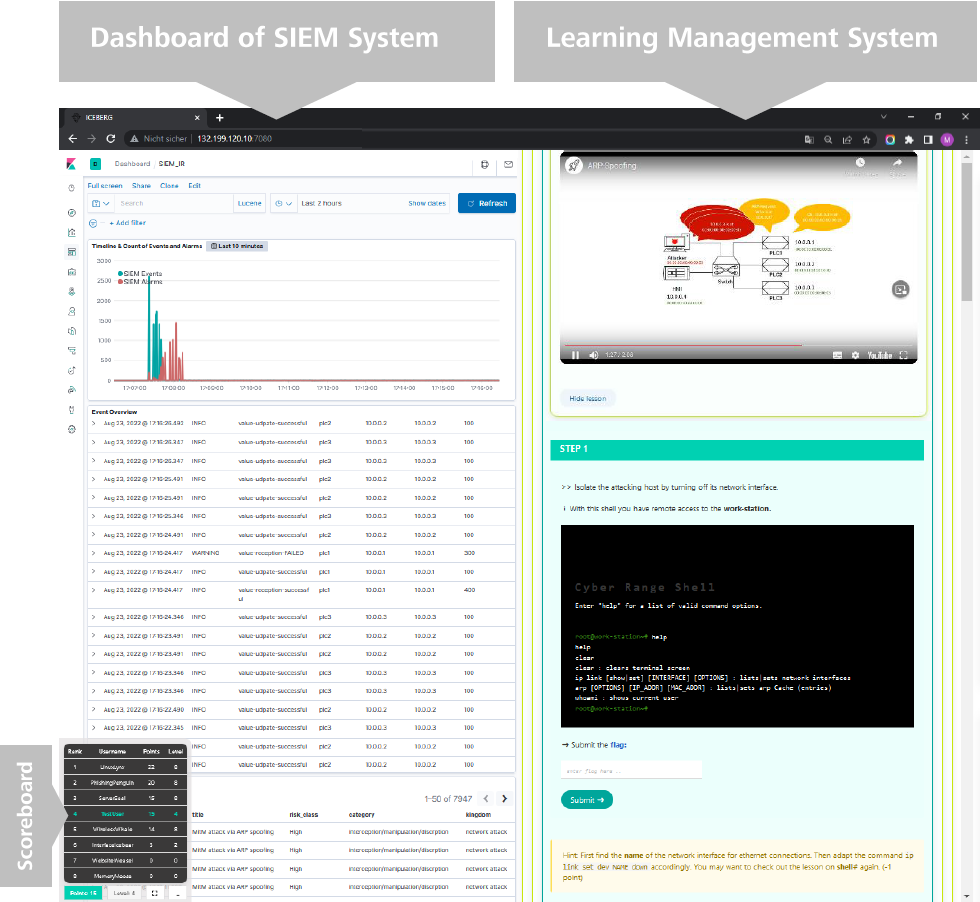
Task: Click Full screen in dashboard menu
Action: [105, 186]
